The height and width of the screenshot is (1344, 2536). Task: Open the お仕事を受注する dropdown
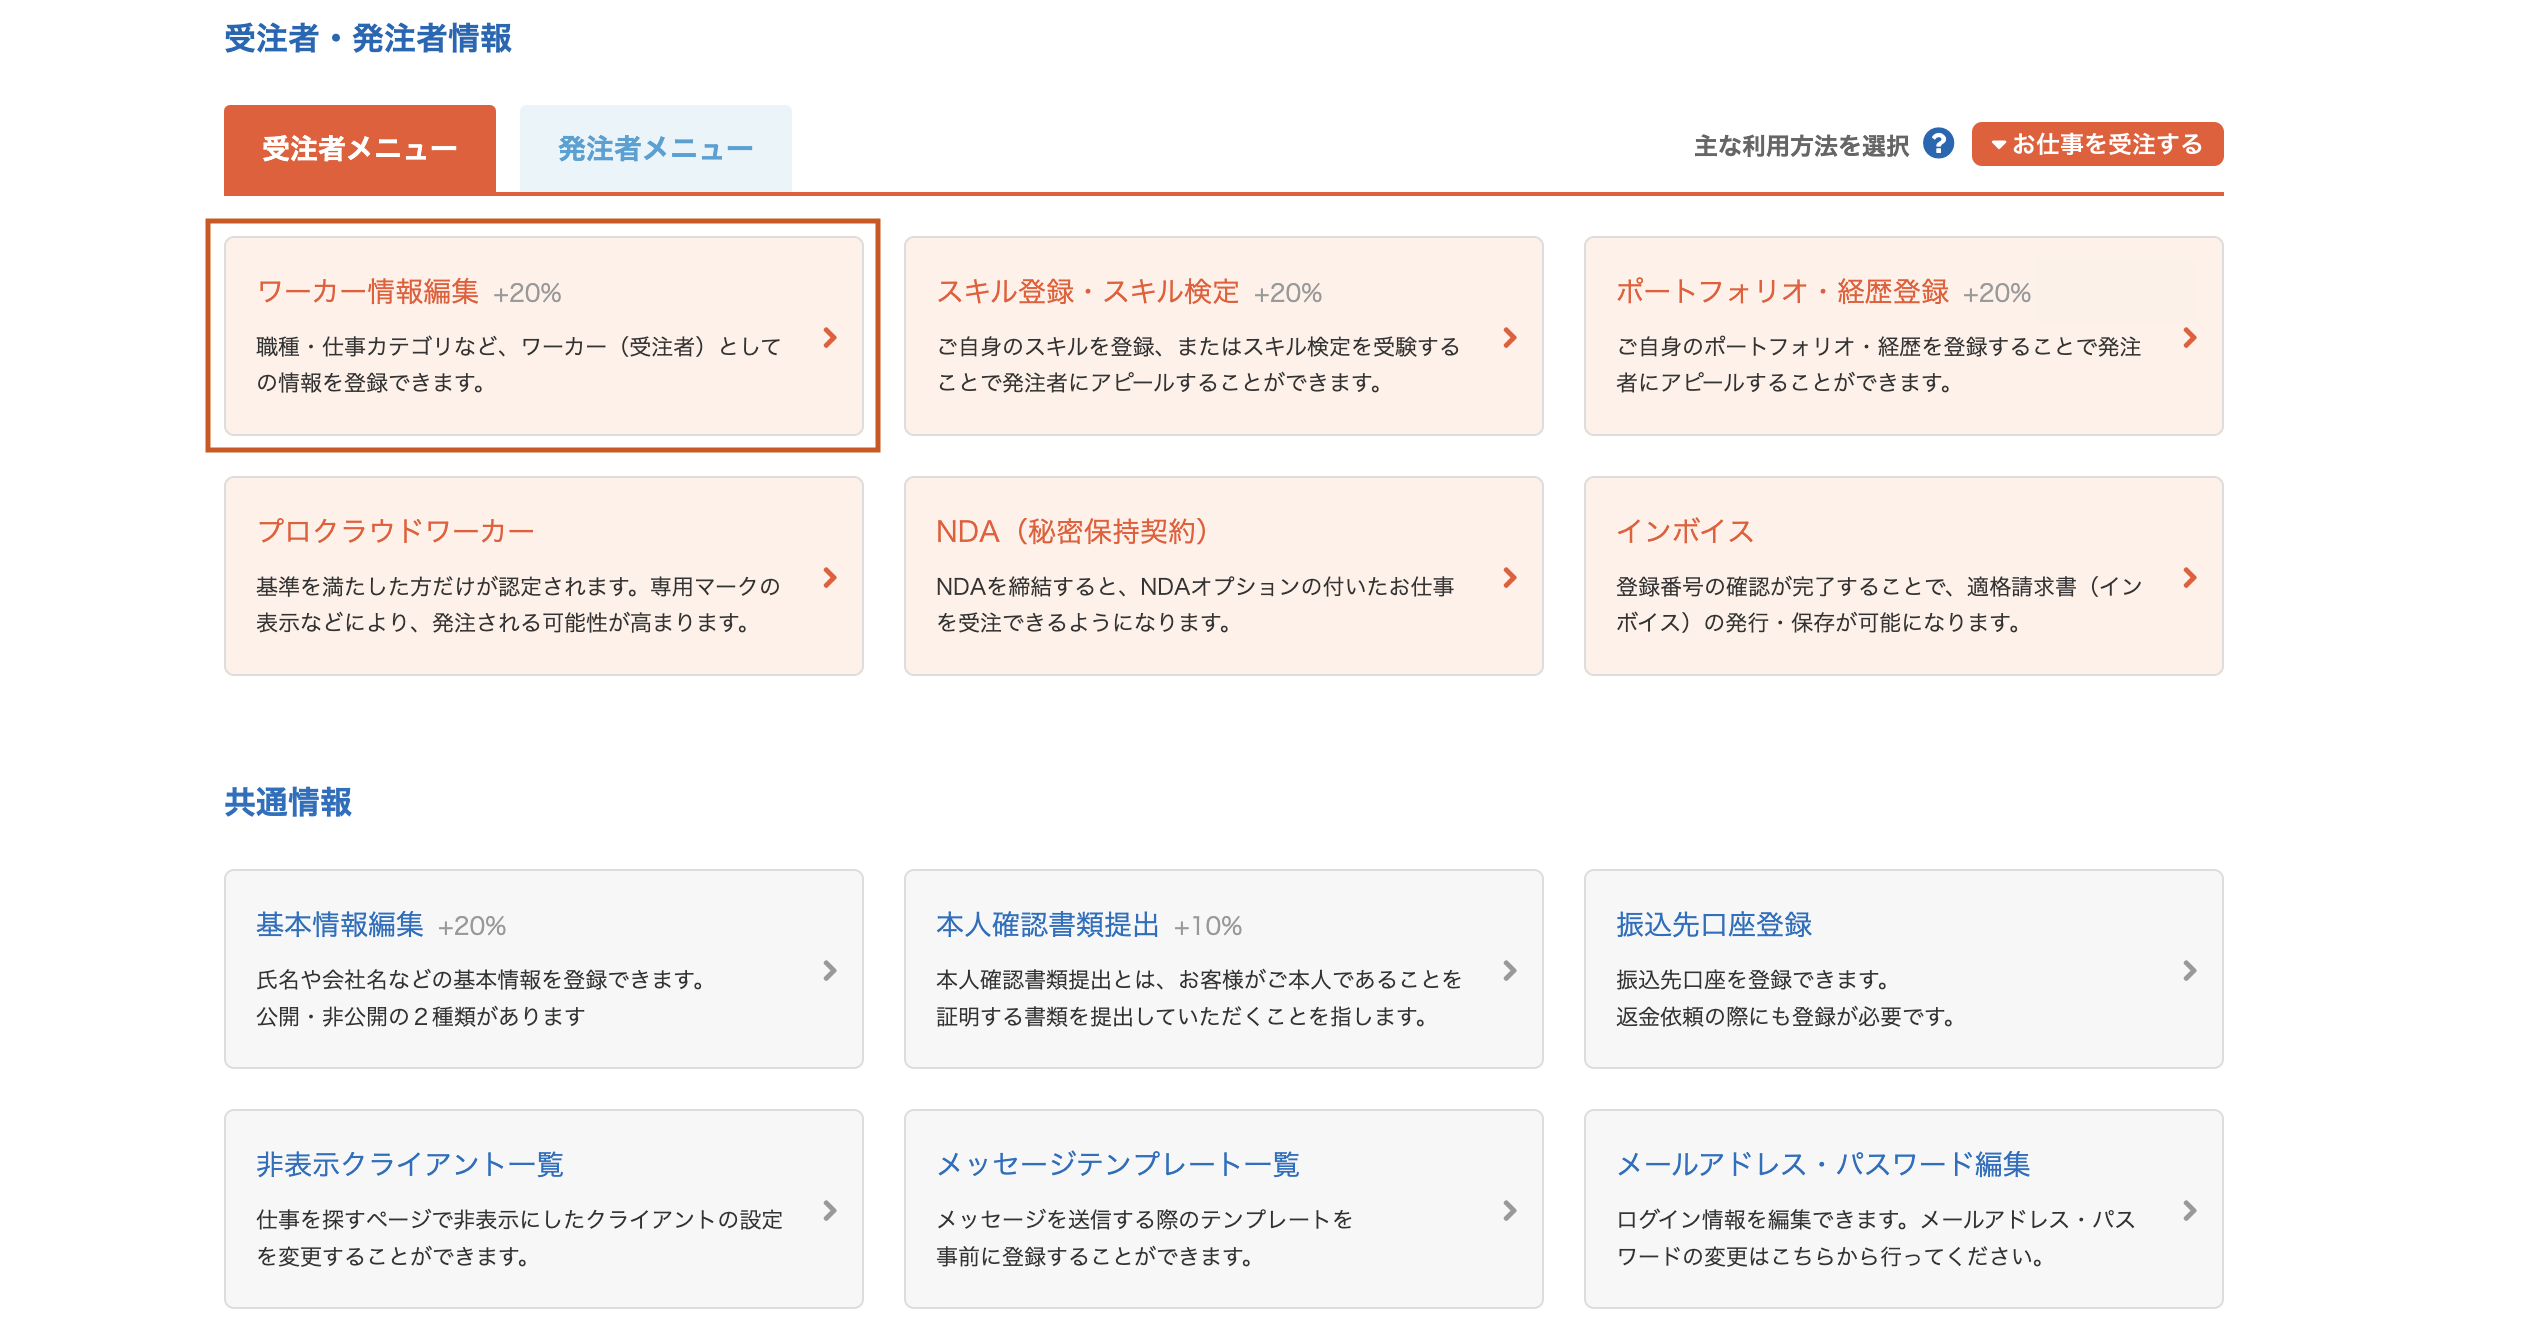pos(2097,144)
